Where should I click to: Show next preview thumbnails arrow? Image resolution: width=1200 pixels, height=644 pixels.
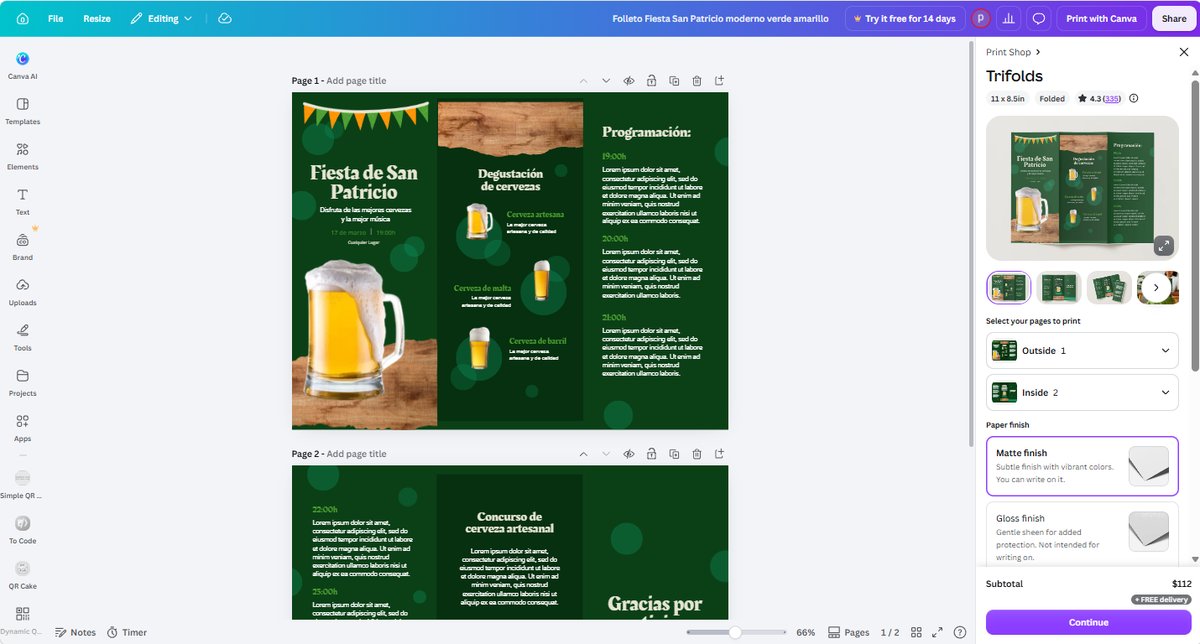[x=1156, y=288]
